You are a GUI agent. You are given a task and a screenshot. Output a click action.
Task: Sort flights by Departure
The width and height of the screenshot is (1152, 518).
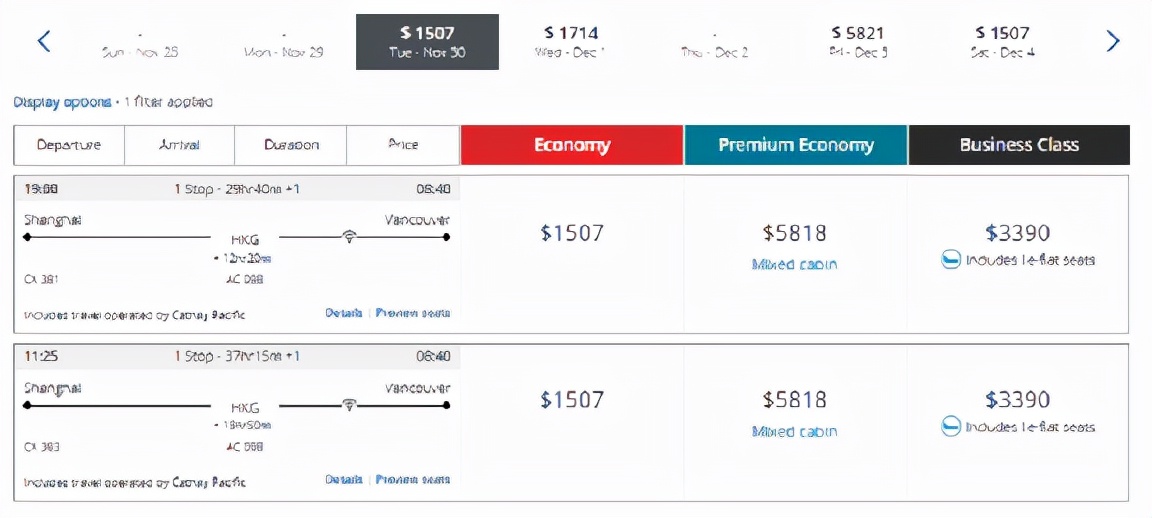(x=69, y=145)
